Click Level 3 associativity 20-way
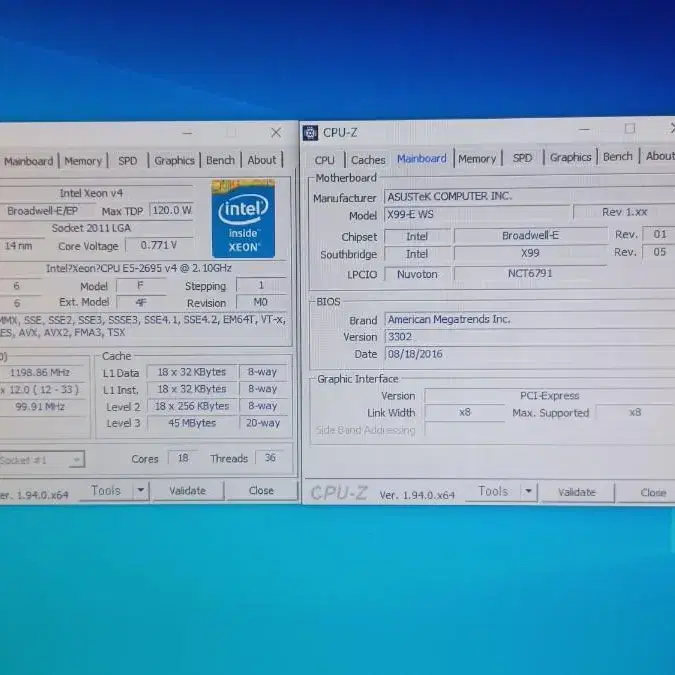 pyautogui.click(x=263, y=423)
